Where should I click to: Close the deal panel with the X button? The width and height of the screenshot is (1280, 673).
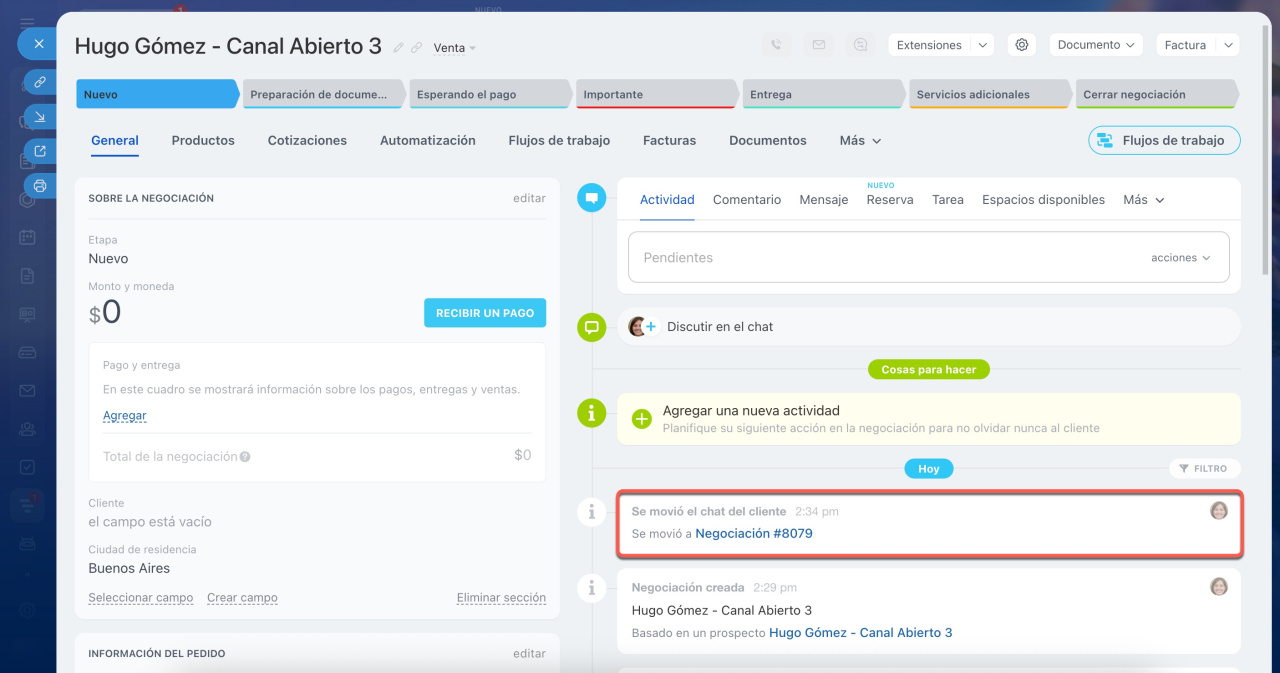point(38,44)
